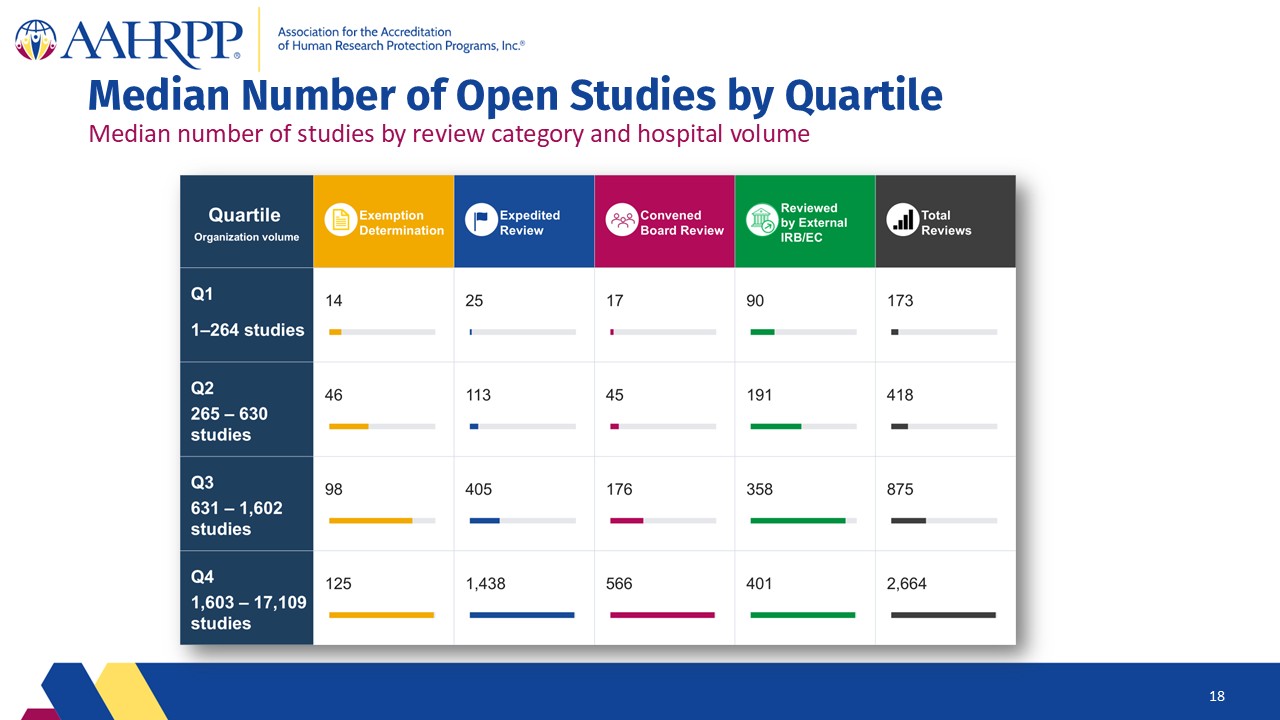Click the value 566 in Q4 row
The image size is (1280, 720).
619,583
